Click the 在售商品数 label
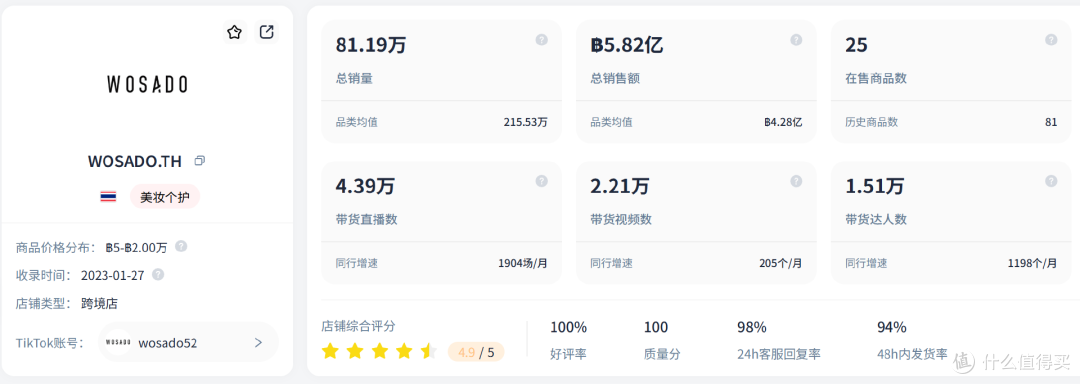Image resolution: width=1080 pixels, height=384 pixels. click(876, 78)
